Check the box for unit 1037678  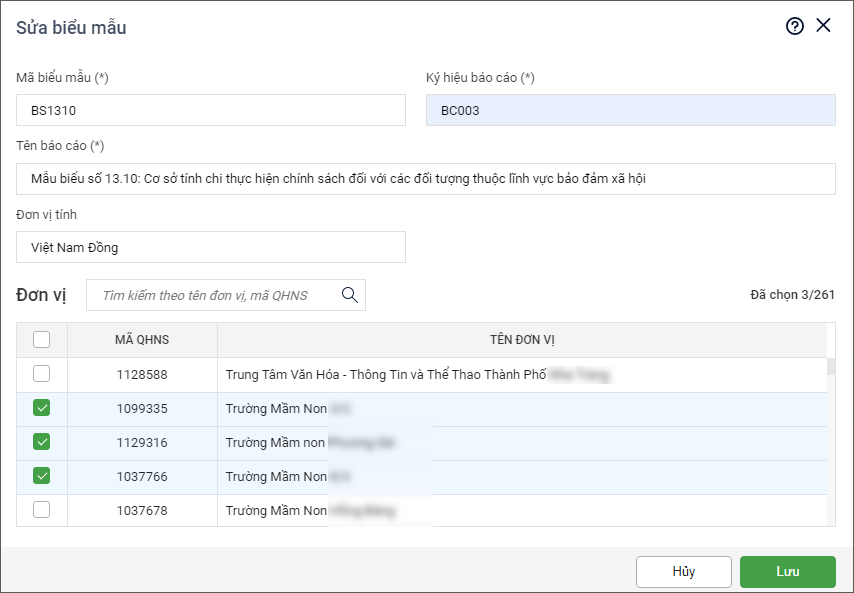[42, 510]
